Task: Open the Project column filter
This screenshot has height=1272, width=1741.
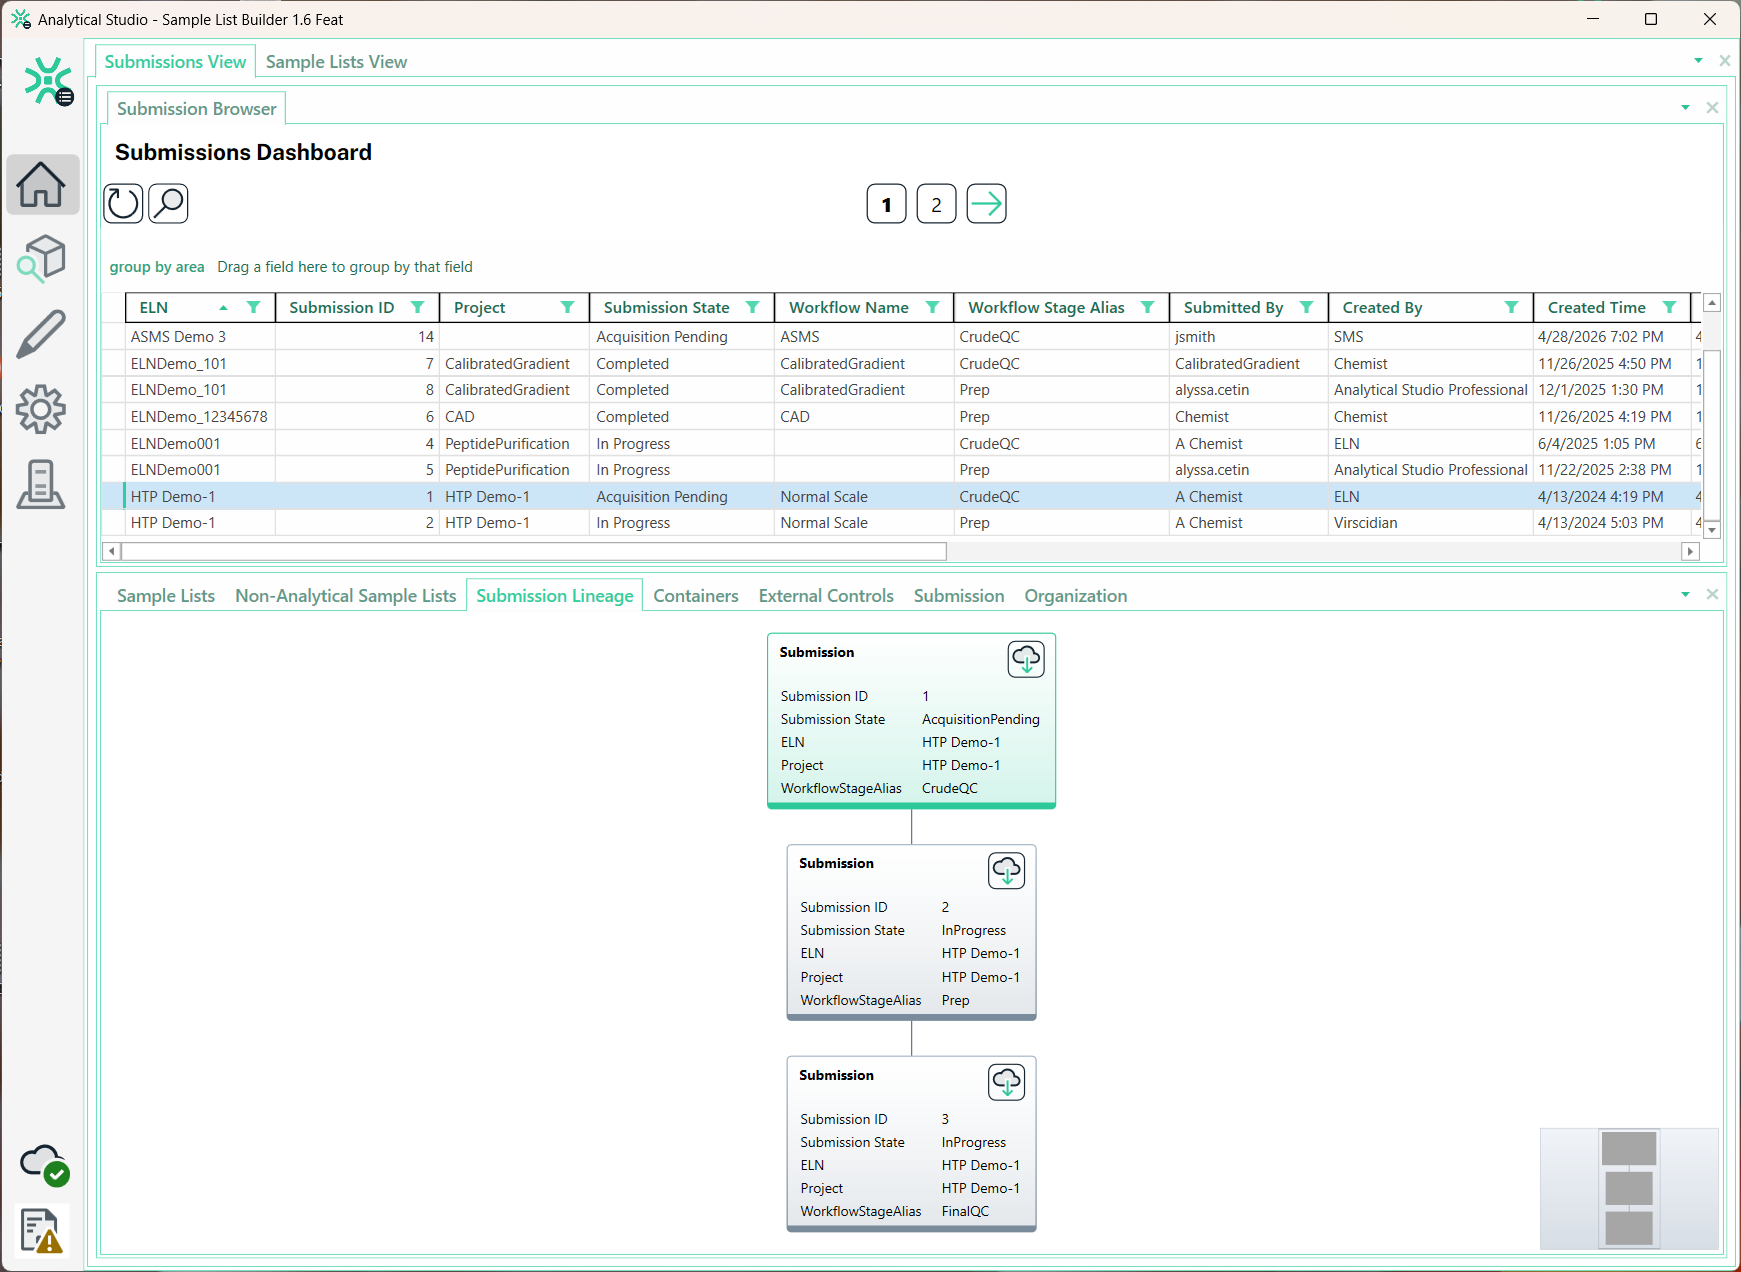Action: tap(568, 307)
